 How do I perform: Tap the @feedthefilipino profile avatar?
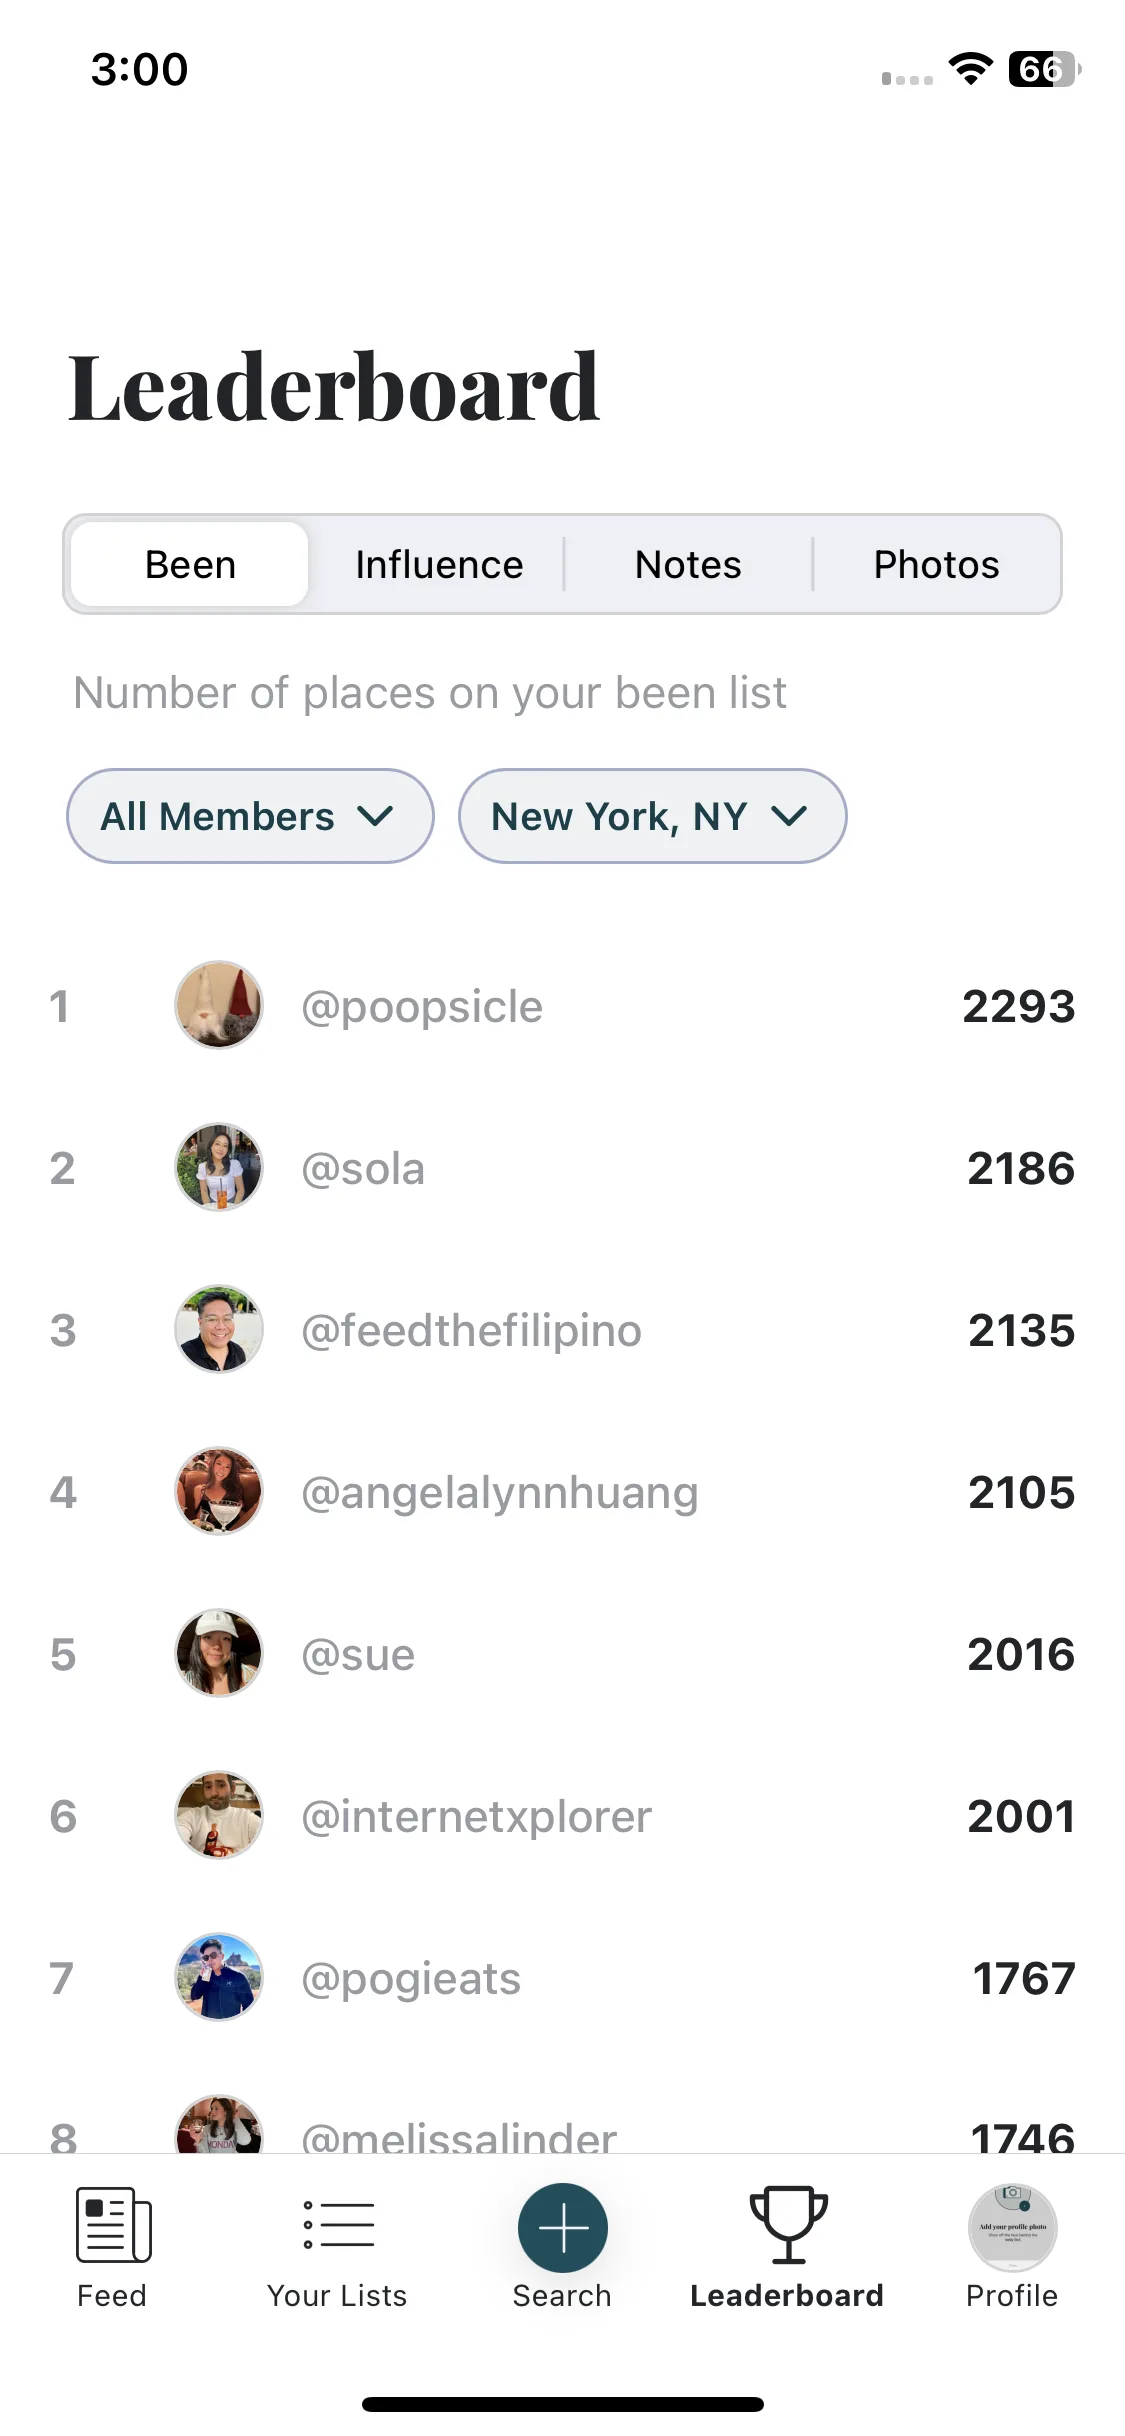pyautogui.click(x=219, y=1329)
